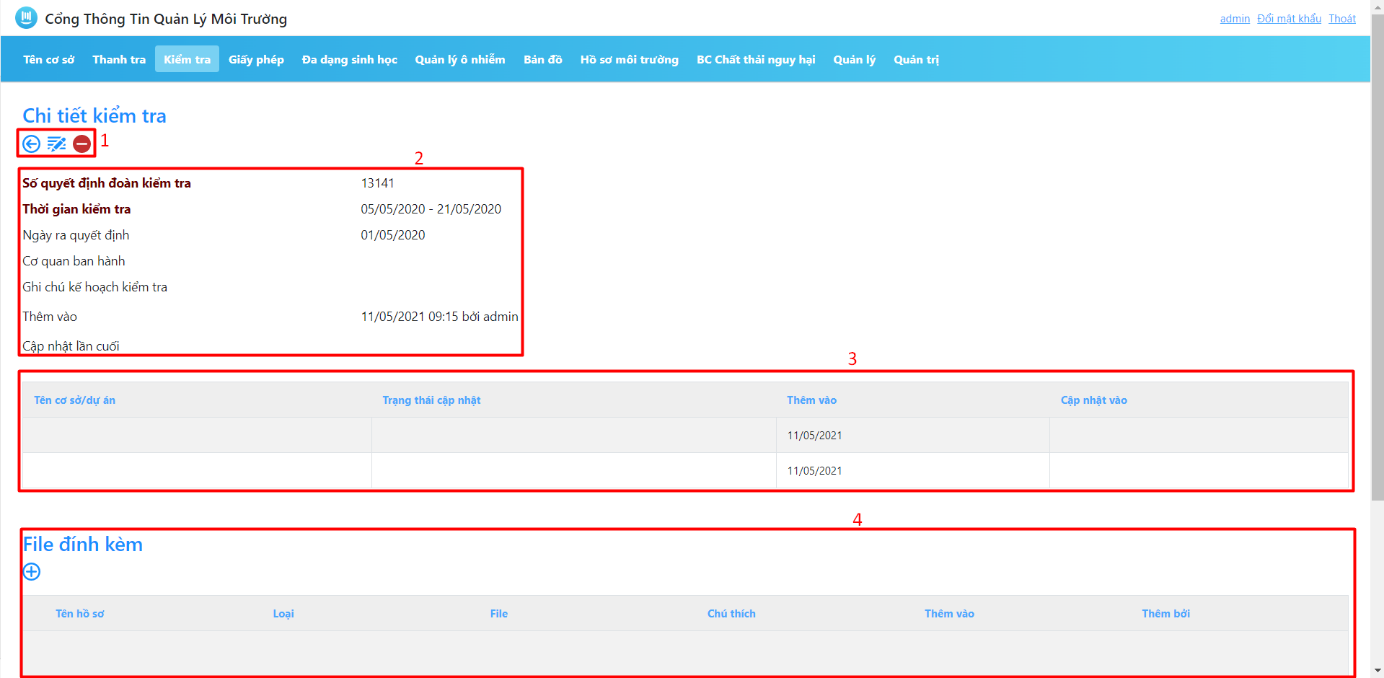Viewport: 1384px width, 678px height.
Task: Click the Cập nhật vào column header
Action: [1094, 400]
